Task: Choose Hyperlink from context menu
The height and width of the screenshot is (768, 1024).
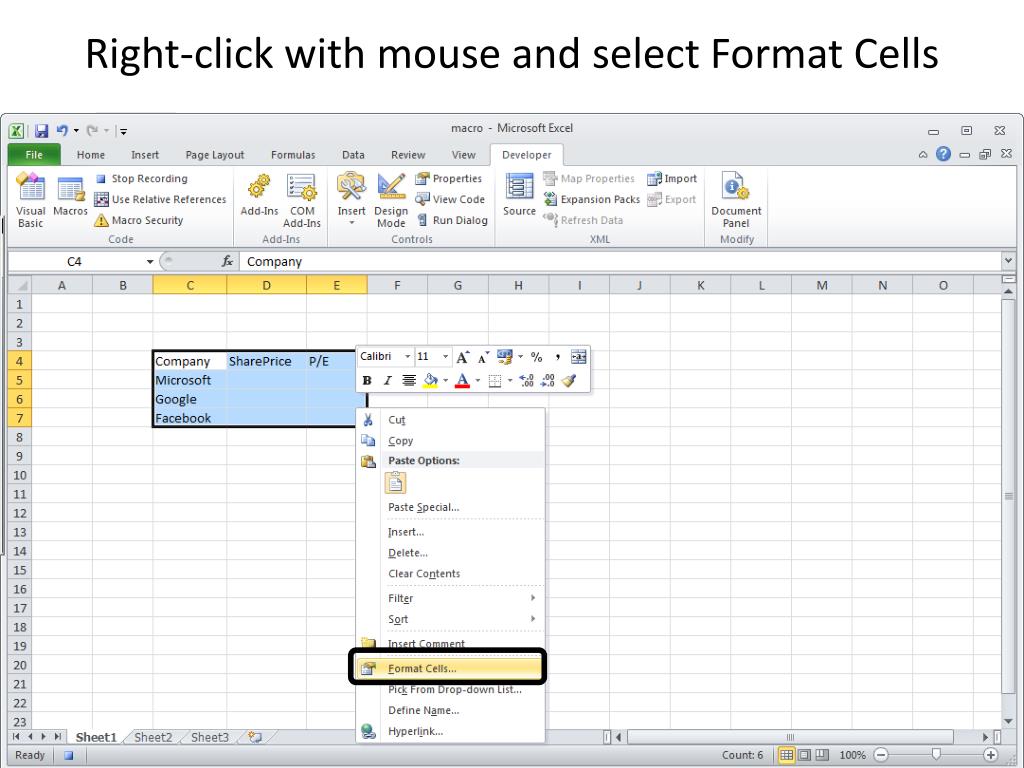Action: click(451, 731)
